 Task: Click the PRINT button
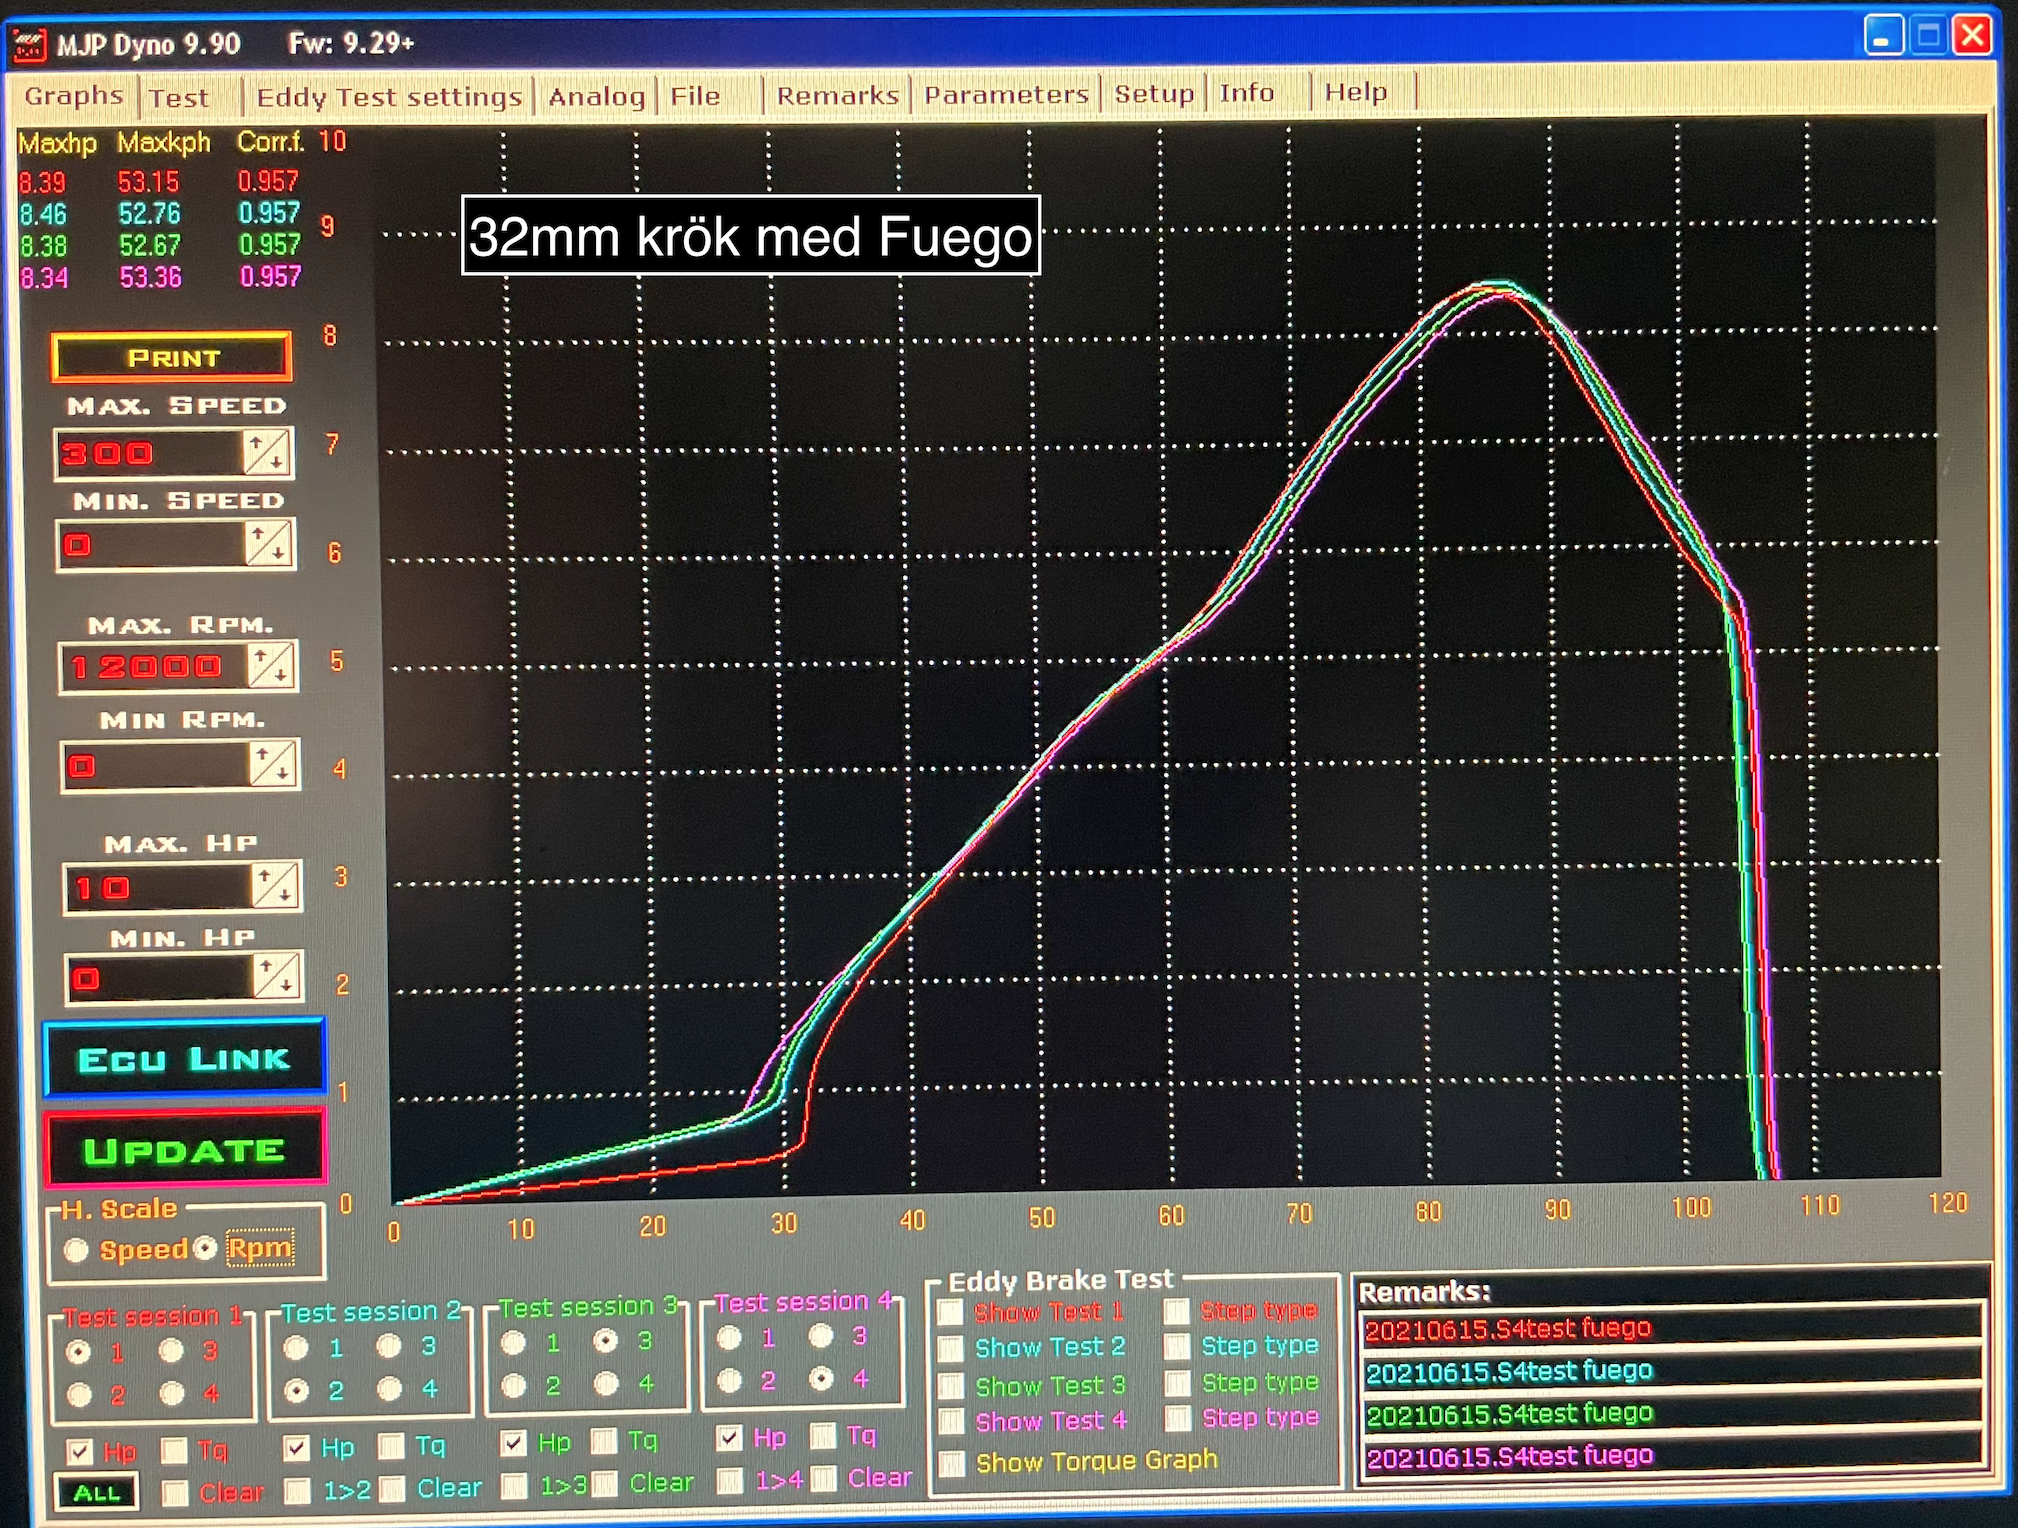click(x=172, y=357)
